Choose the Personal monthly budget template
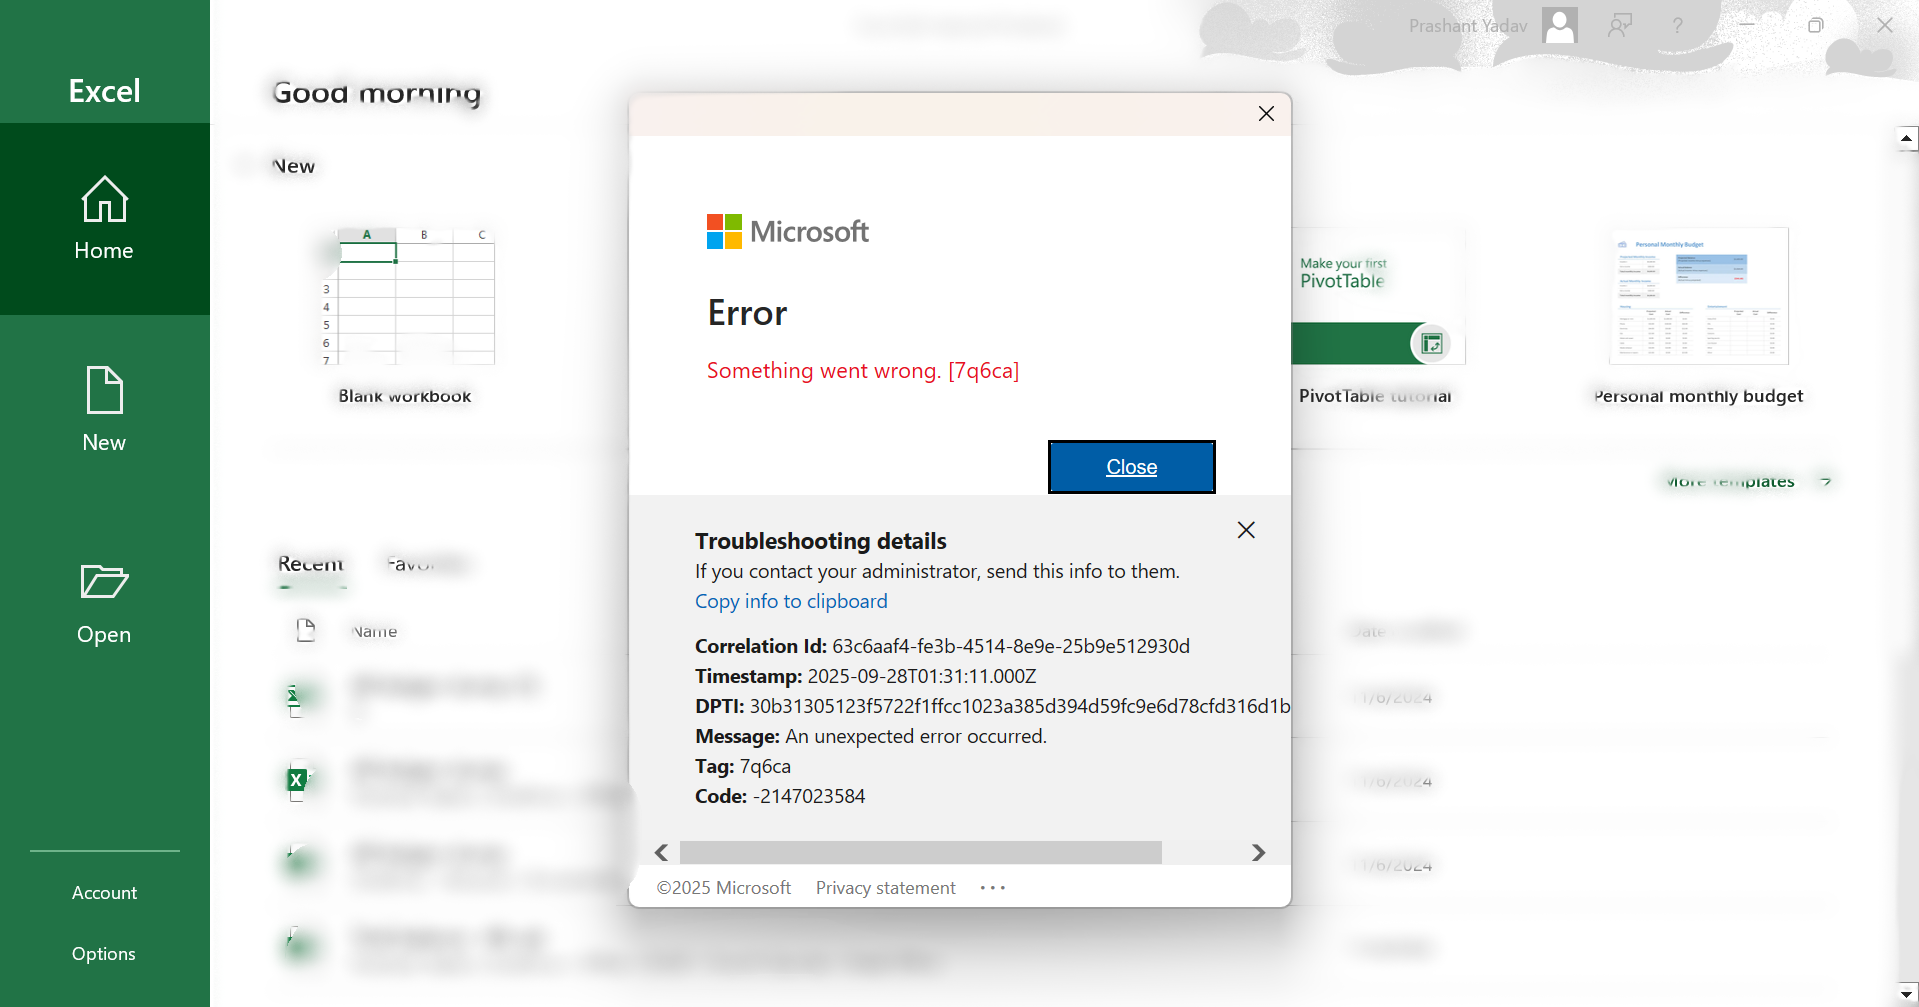The width and height of the screenshot is (1919, 1007). [x=1698, y=296]
